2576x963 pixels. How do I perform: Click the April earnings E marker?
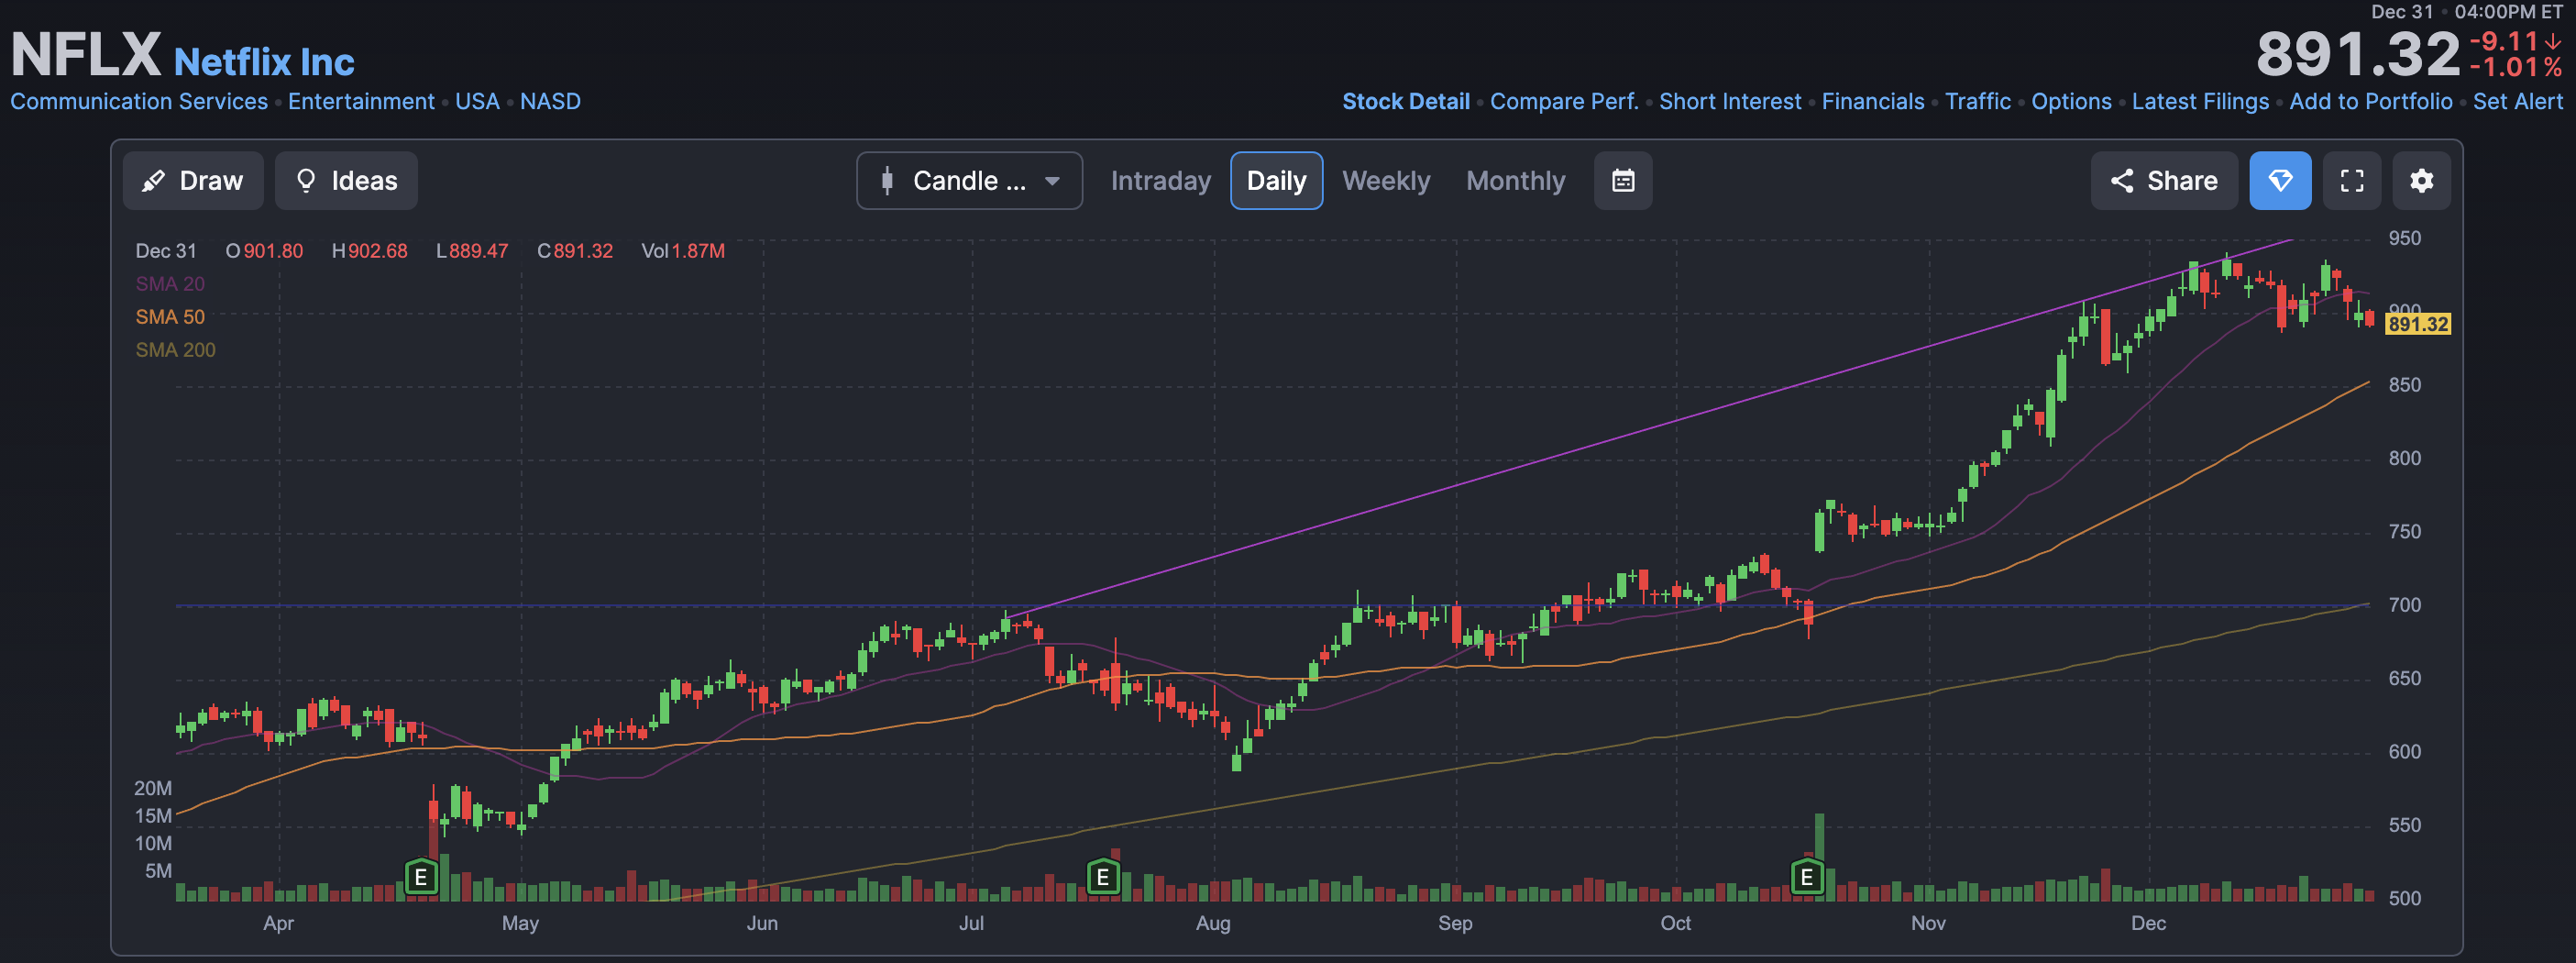(x=421, y=877)
